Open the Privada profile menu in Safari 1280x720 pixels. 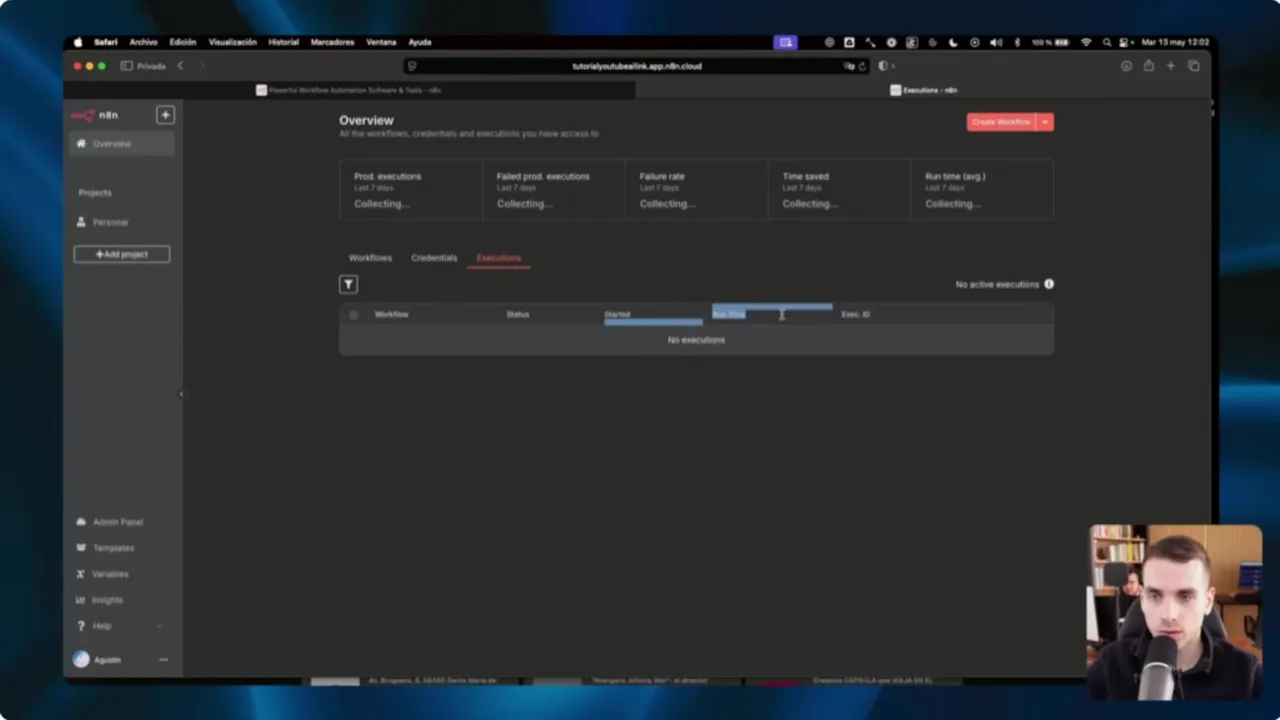pyautogui.click(x=151, y=66)
